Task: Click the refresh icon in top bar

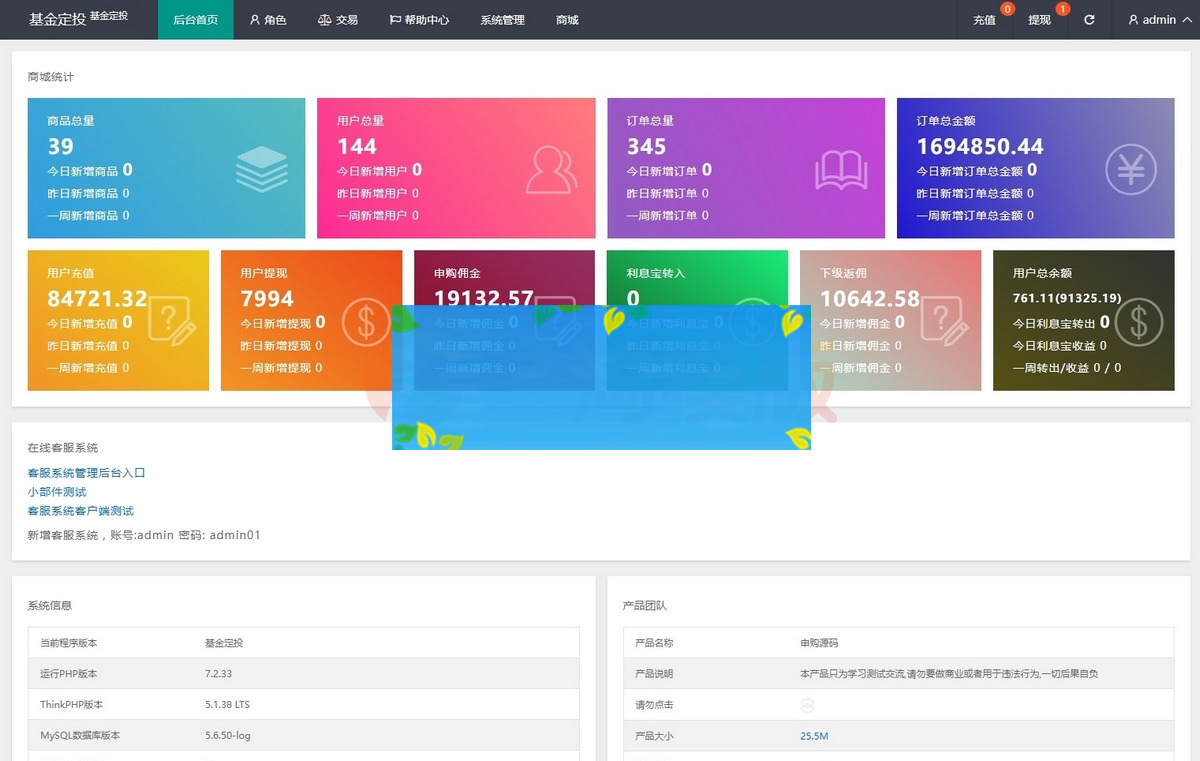Action: 1089,20
